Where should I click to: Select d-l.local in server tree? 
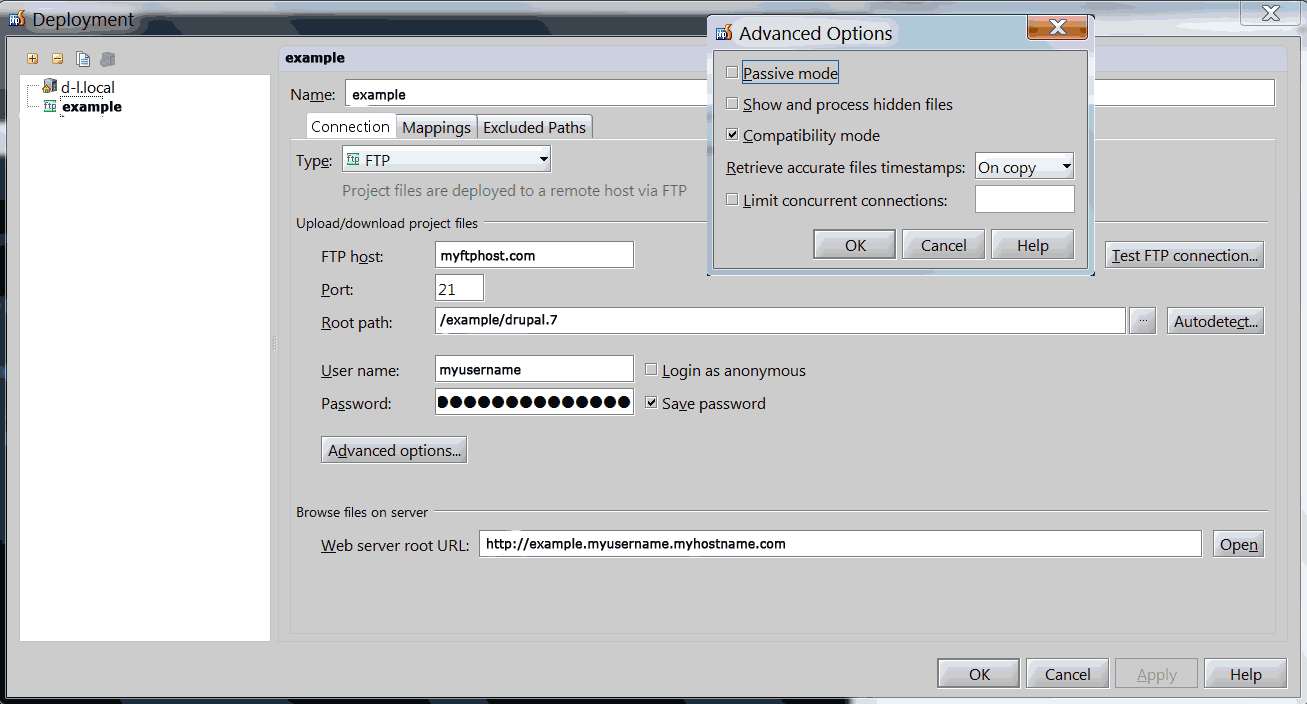pos(88,87)
